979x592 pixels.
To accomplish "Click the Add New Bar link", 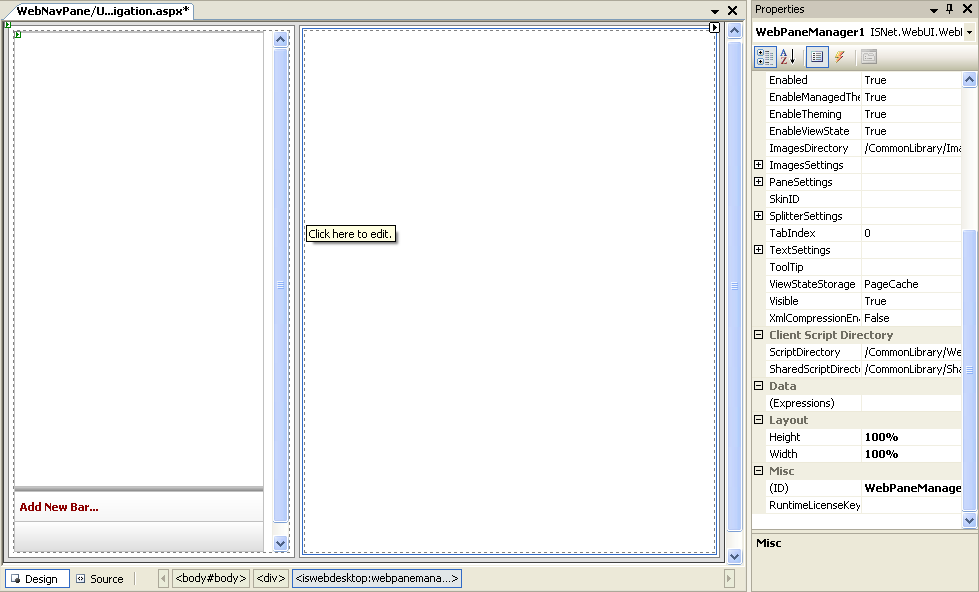I will point(59,507).
